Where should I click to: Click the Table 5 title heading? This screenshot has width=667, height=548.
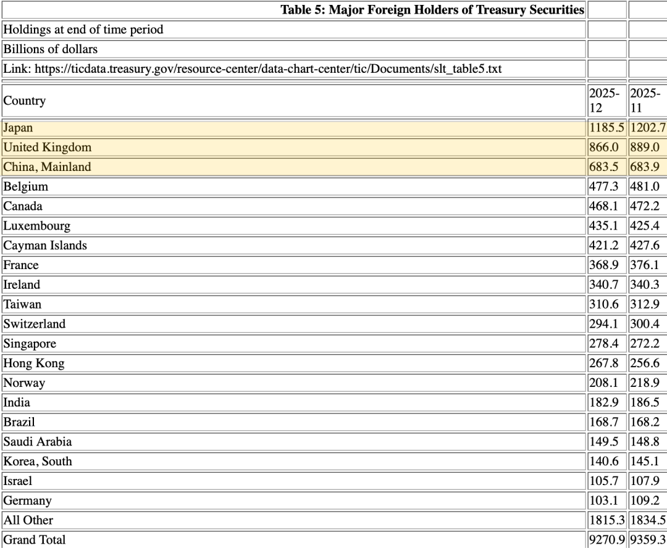coord(432,10)
